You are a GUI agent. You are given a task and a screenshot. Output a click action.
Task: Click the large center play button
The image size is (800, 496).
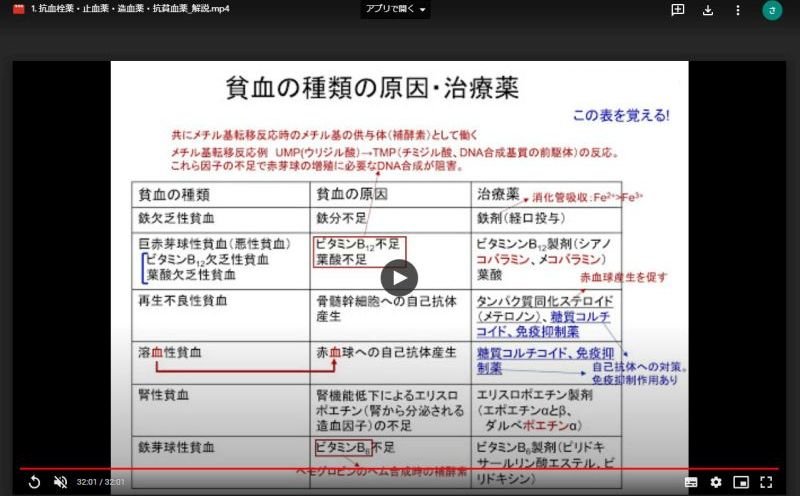point(399,278)
